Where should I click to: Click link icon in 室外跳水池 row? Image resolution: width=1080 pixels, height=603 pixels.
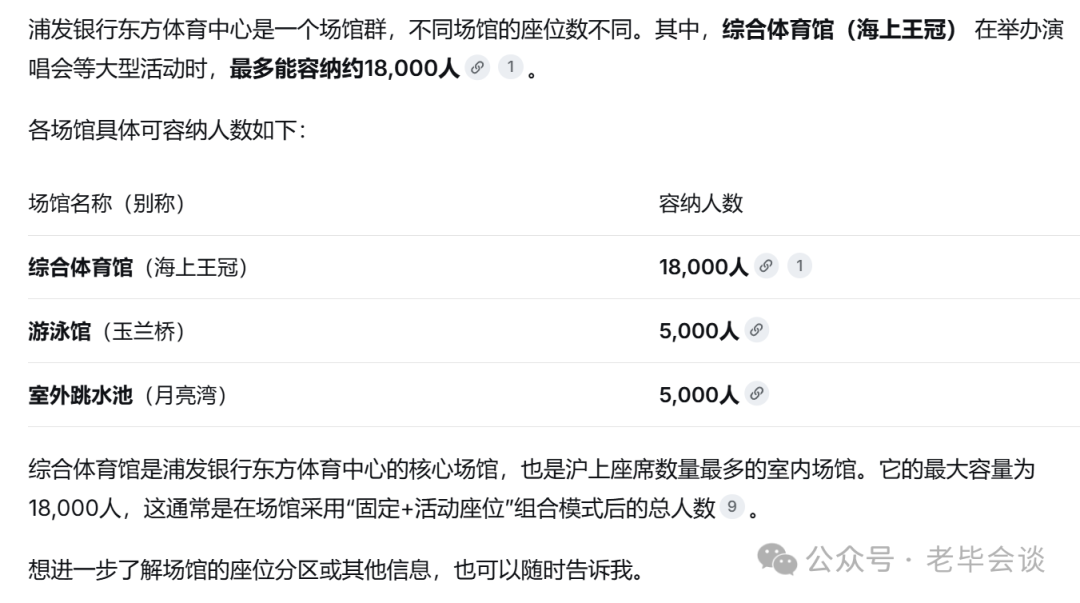(x=756, y=394)
